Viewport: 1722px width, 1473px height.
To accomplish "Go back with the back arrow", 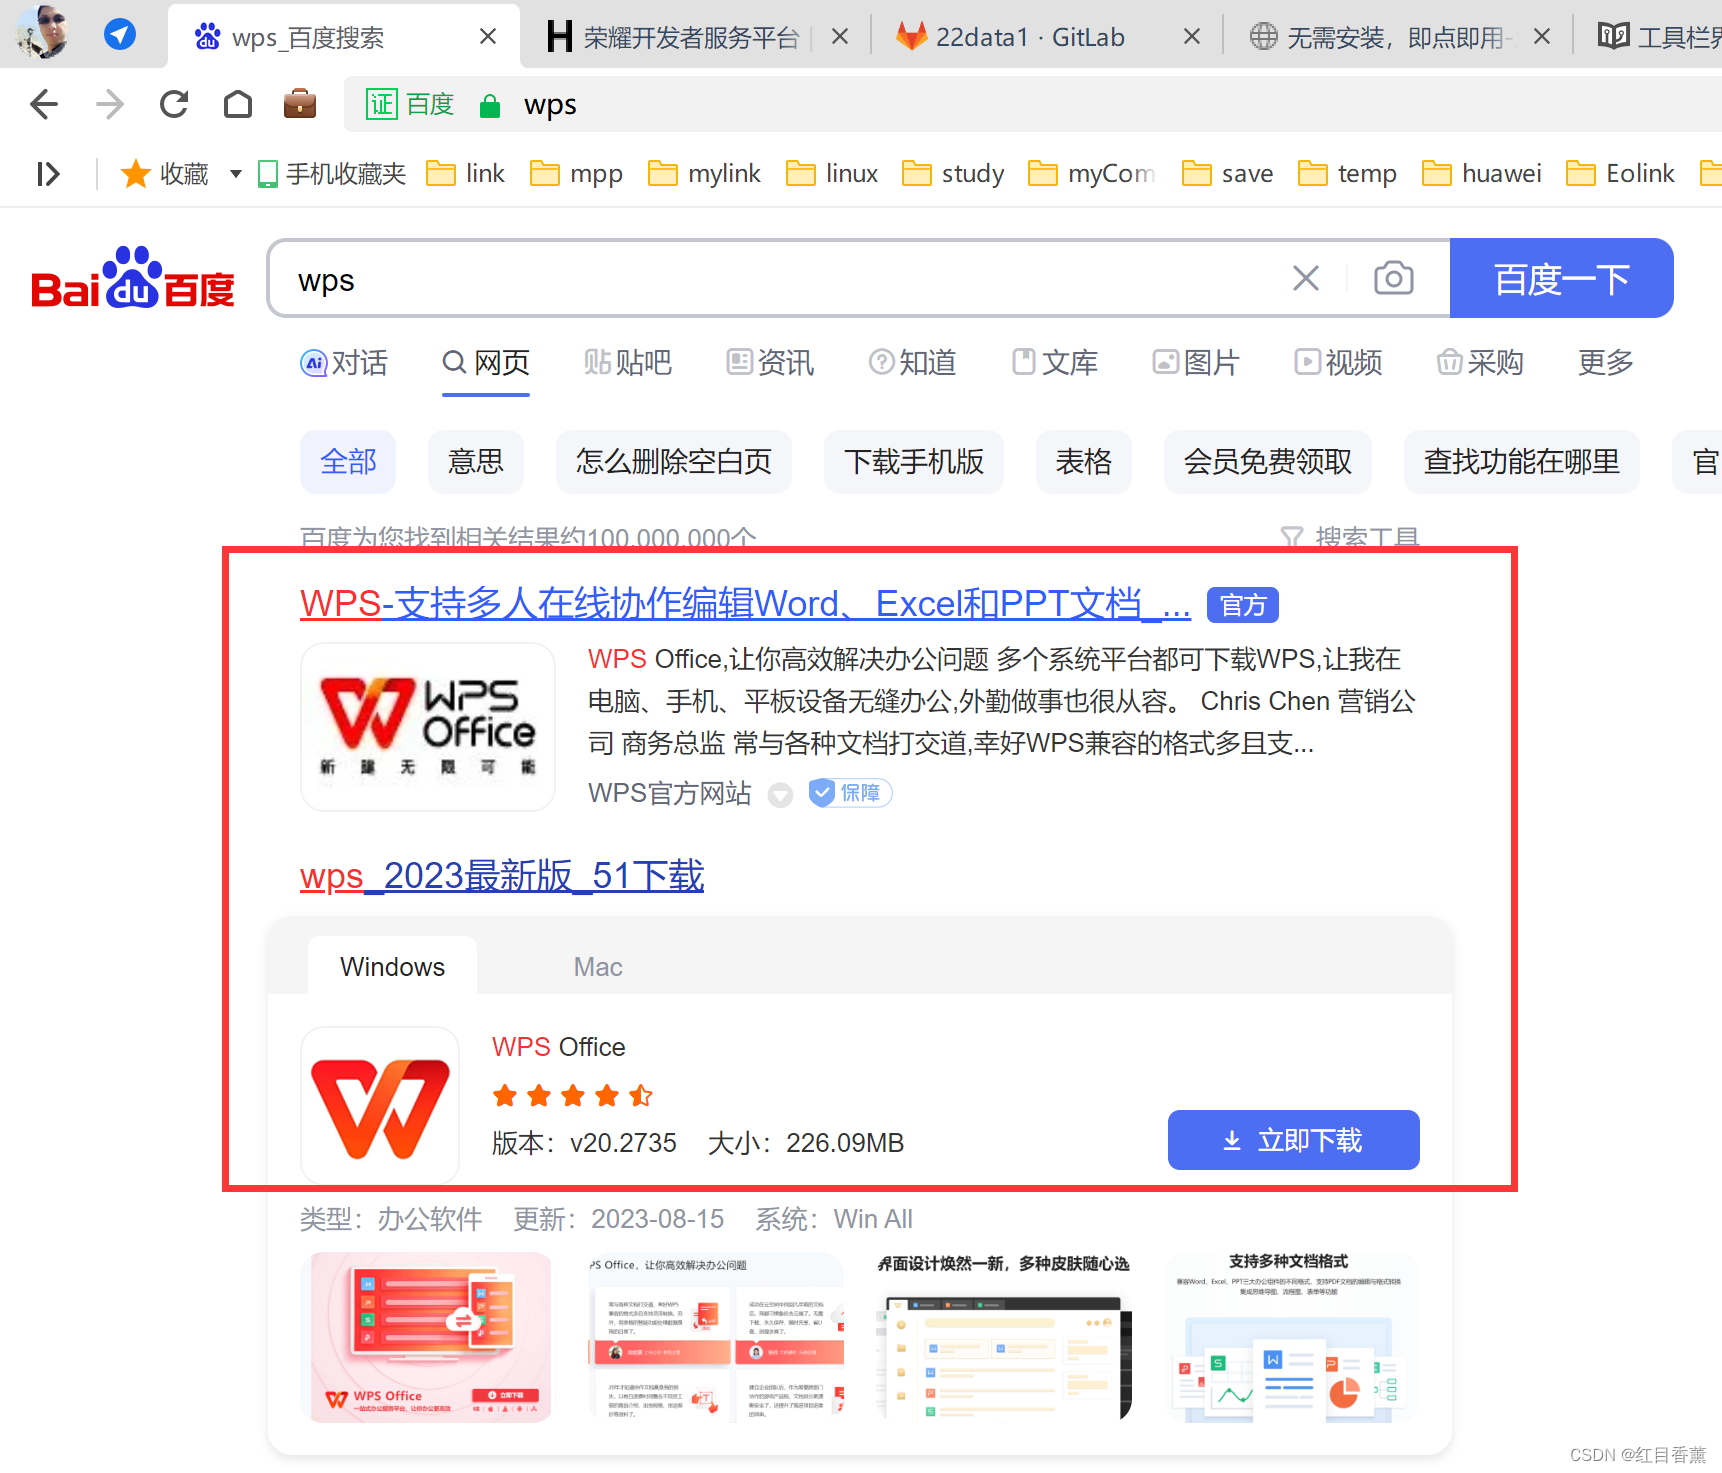I will coord(44,104).
